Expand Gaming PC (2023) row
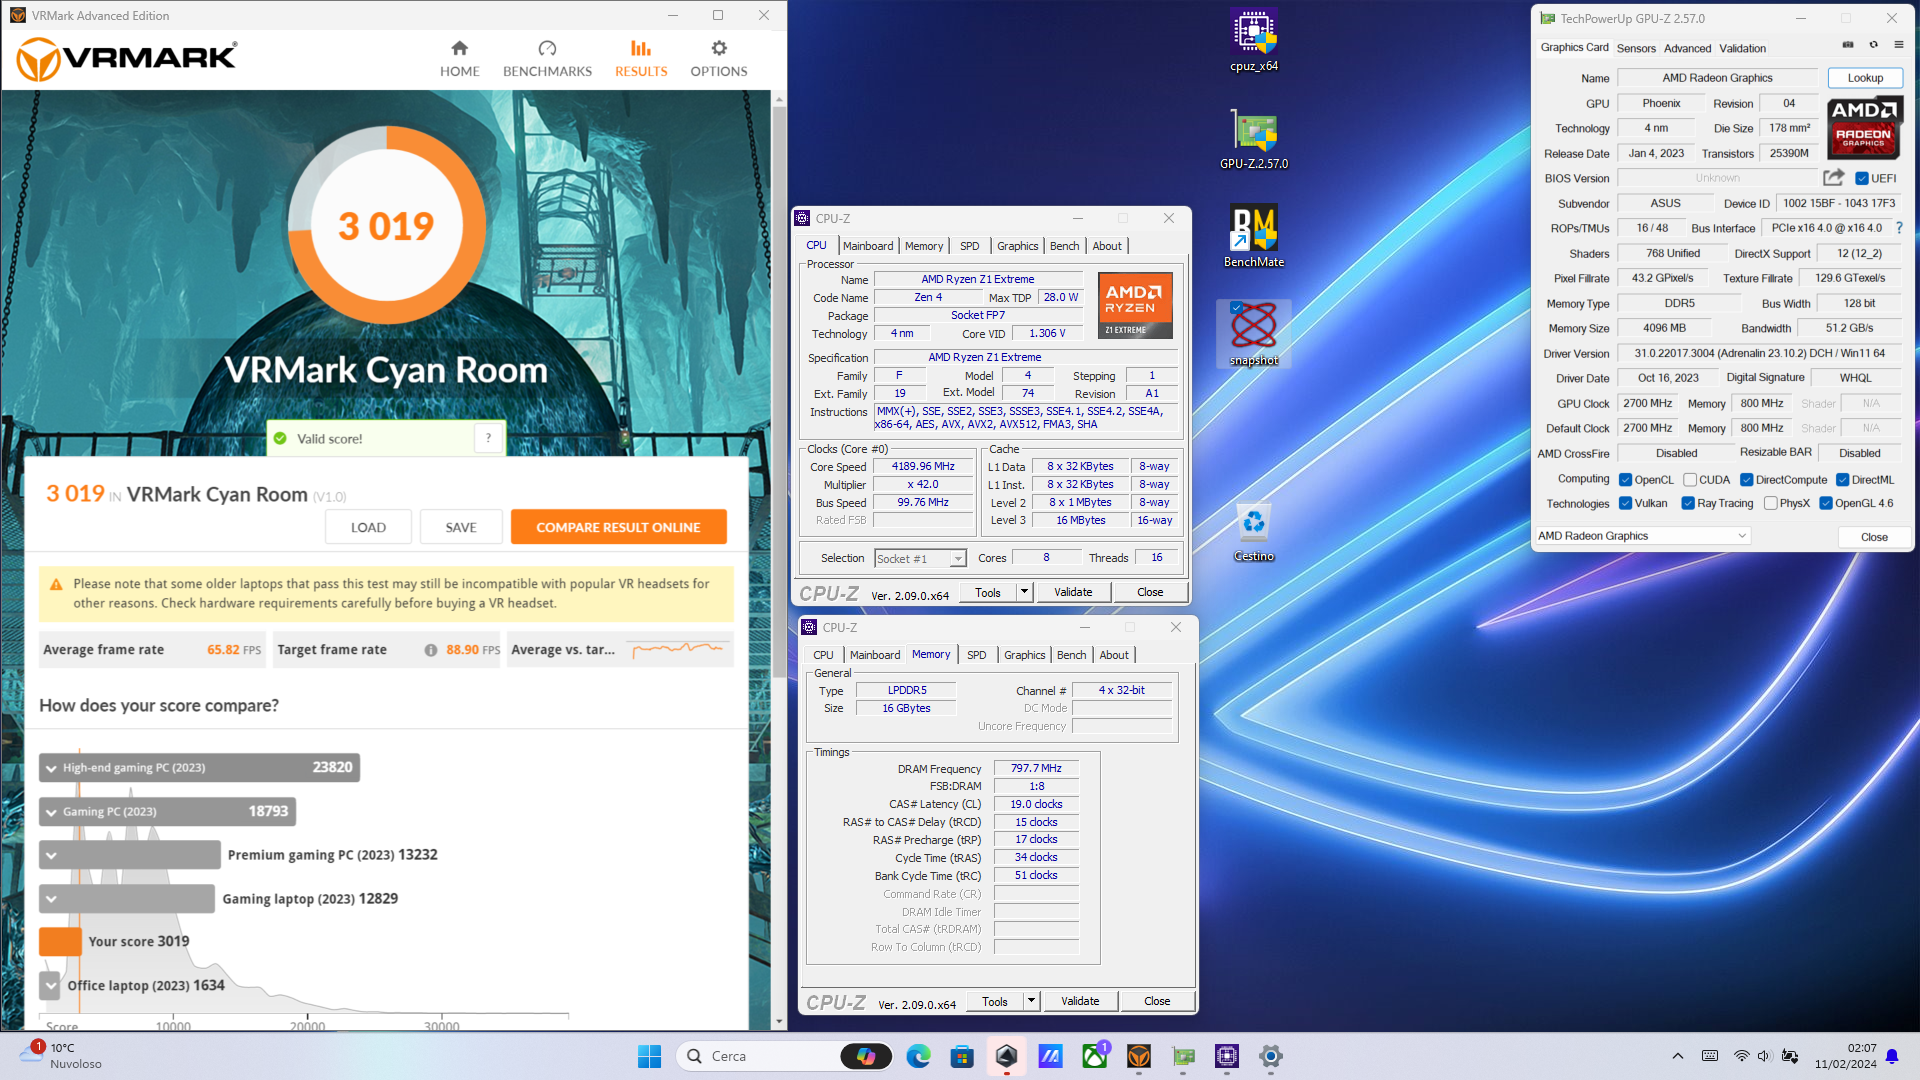Screen dimensions: 1920x1080 [x=51, y=812]
